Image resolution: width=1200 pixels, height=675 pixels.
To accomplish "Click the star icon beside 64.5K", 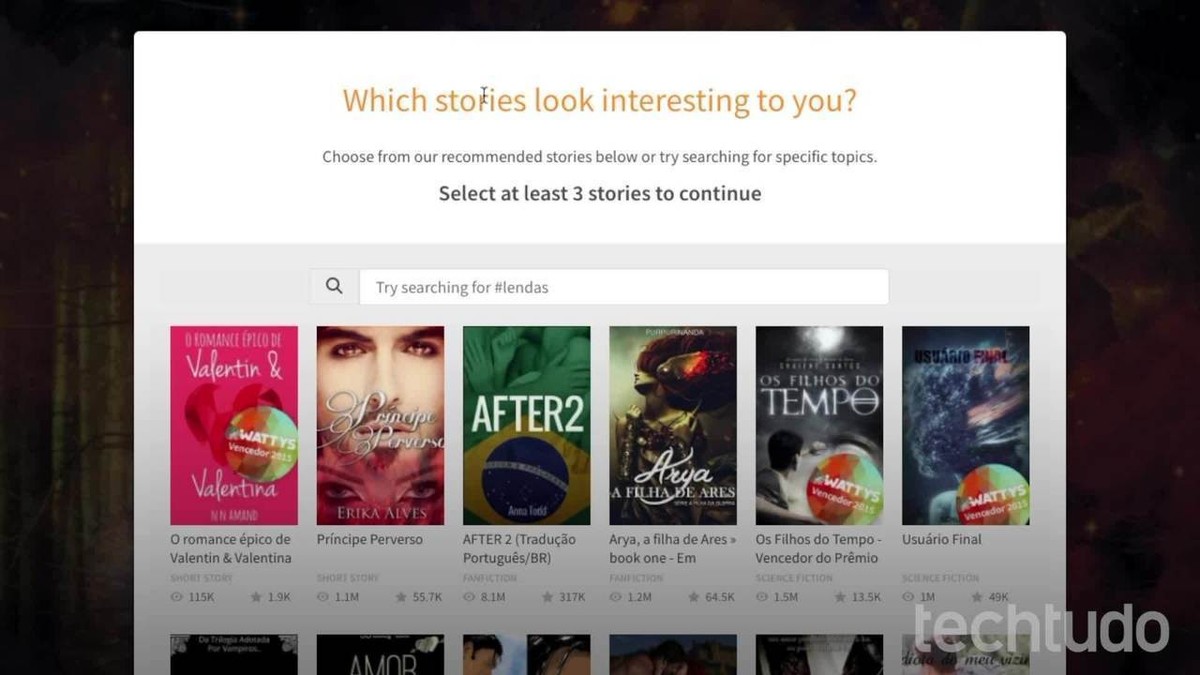I will tap(693, 597).
